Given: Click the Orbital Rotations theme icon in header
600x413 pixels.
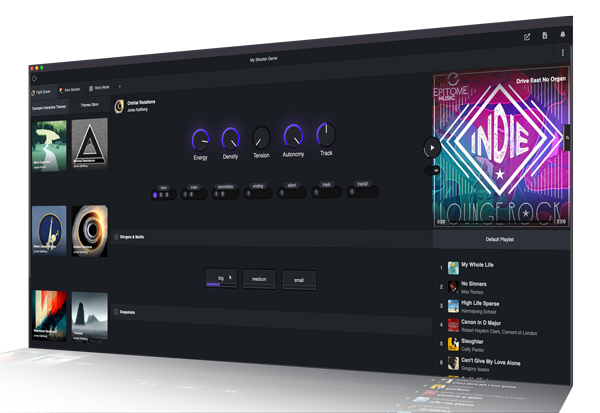Looking at the screenshot, I should click(x=119, y=106).
